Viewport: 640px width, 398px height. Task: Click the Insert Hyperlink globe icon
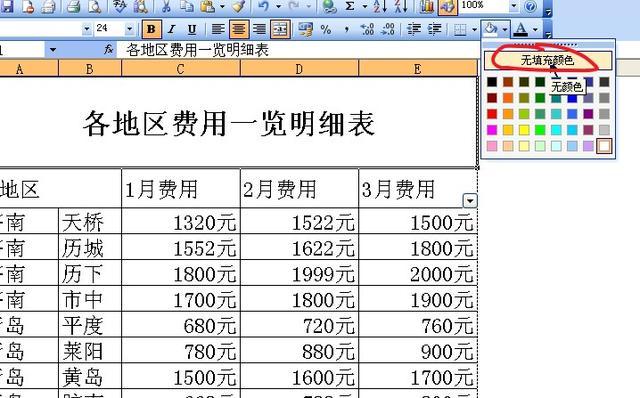click(329, 6)
